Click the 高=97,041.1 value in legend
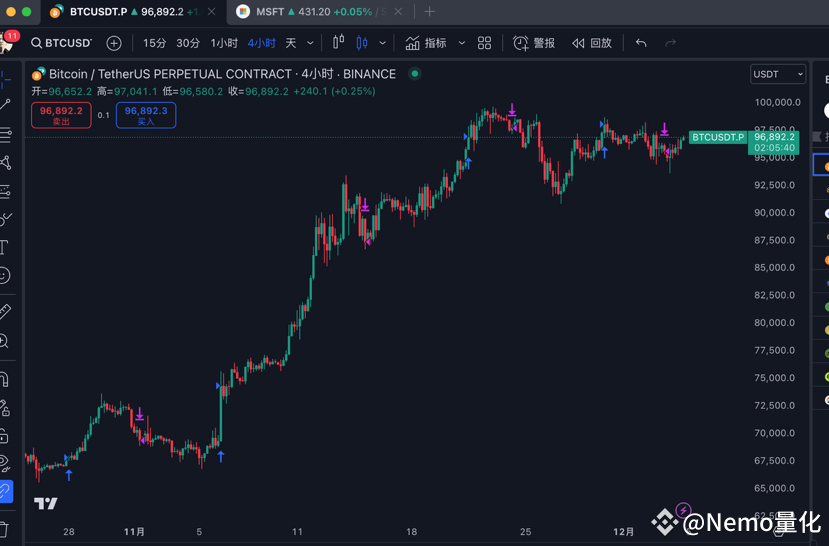The width and height of the screenshot is (829, 546). coord(127,91)
